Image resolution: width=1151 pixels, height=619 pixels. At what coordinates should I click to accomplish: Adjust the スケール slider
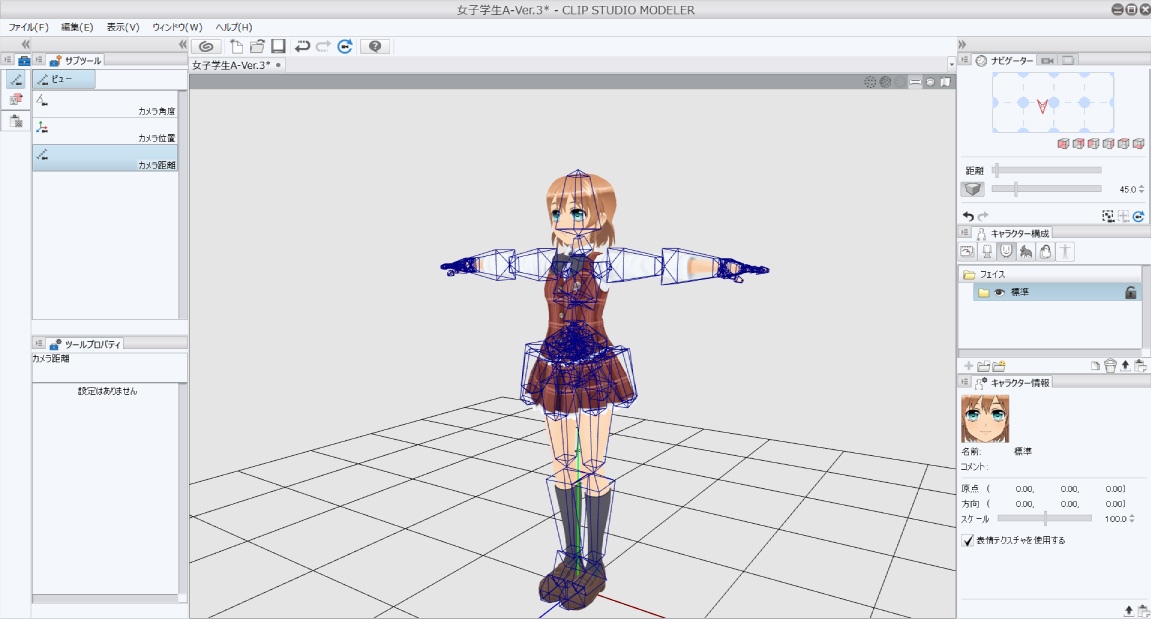[1045, 518]
